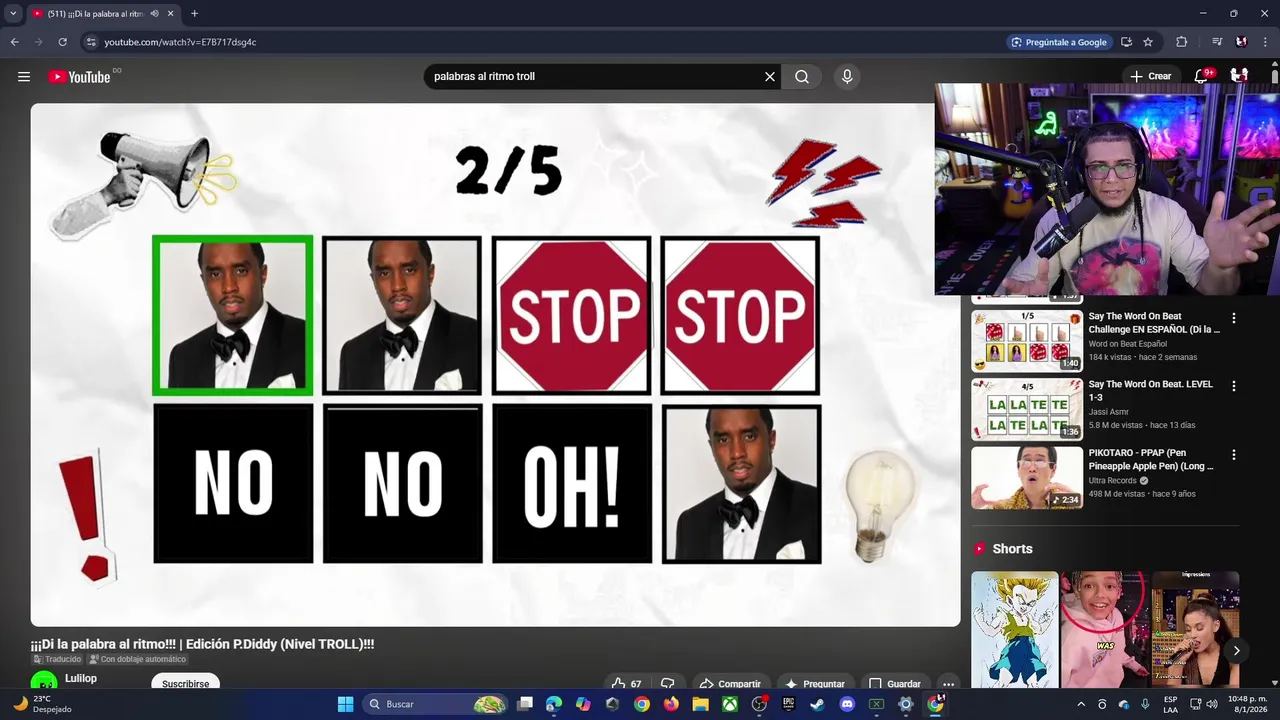
Task: Open options for Jassi Asmr video
Action: pos(1233,386)
